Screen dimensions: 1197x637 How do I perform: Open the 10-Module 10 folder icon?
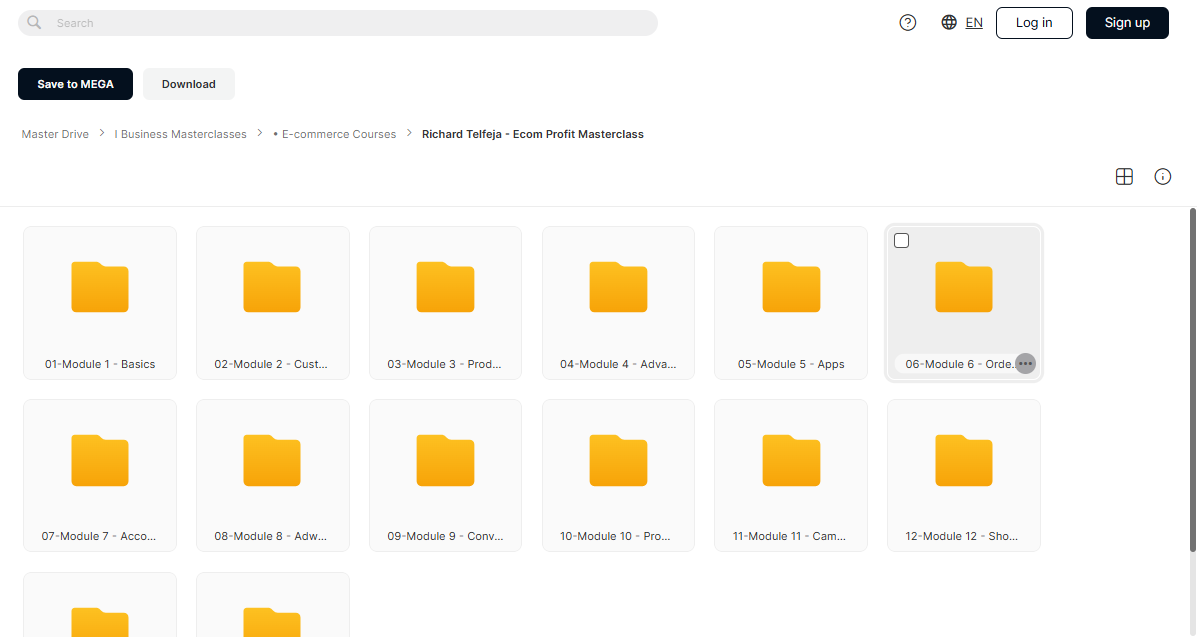(x=618, y=461)
